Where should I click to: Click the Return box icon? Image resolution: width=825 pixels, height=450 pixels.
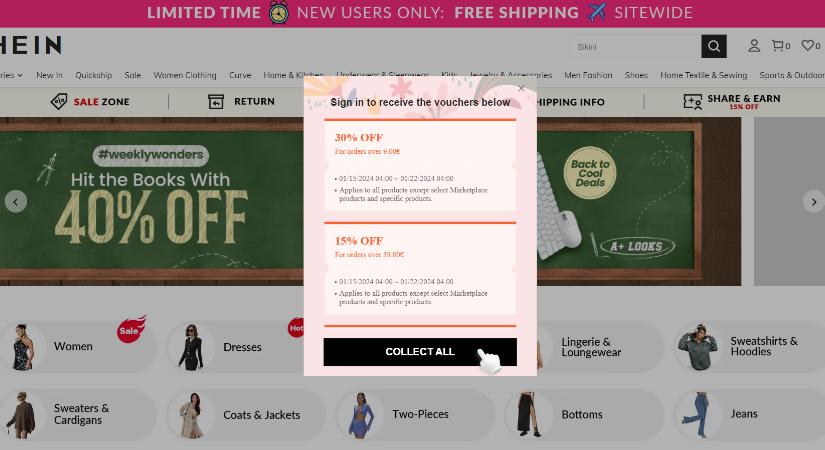[216, 101]
